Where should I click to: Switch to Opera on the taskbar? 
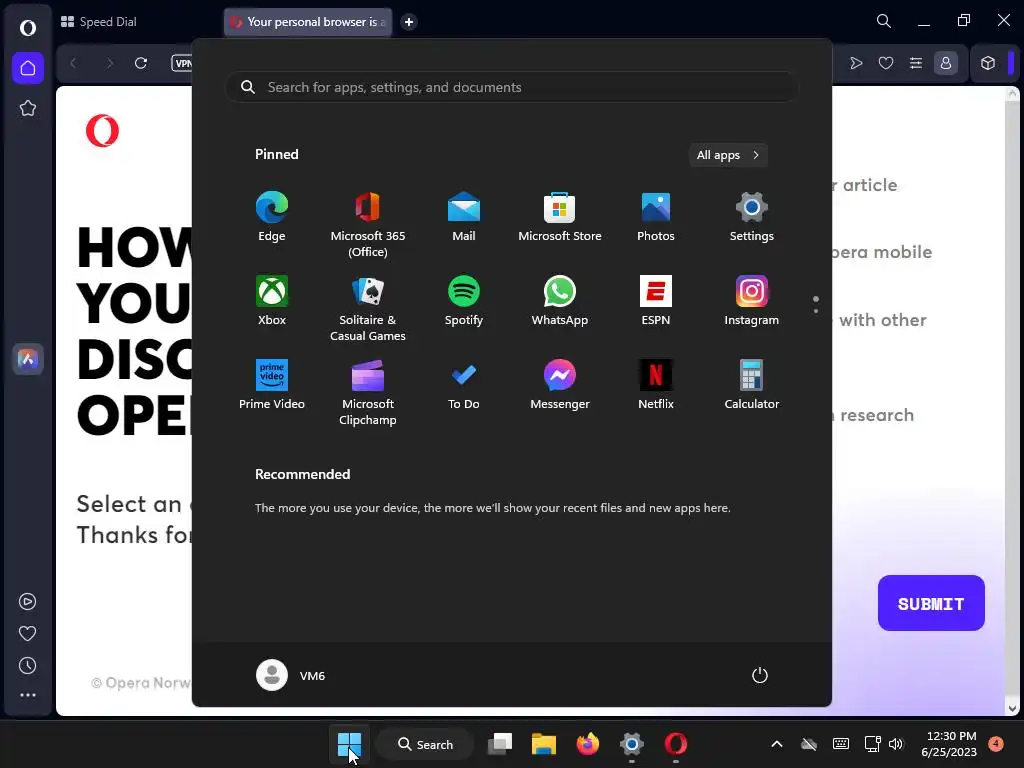tap(676, 744)
